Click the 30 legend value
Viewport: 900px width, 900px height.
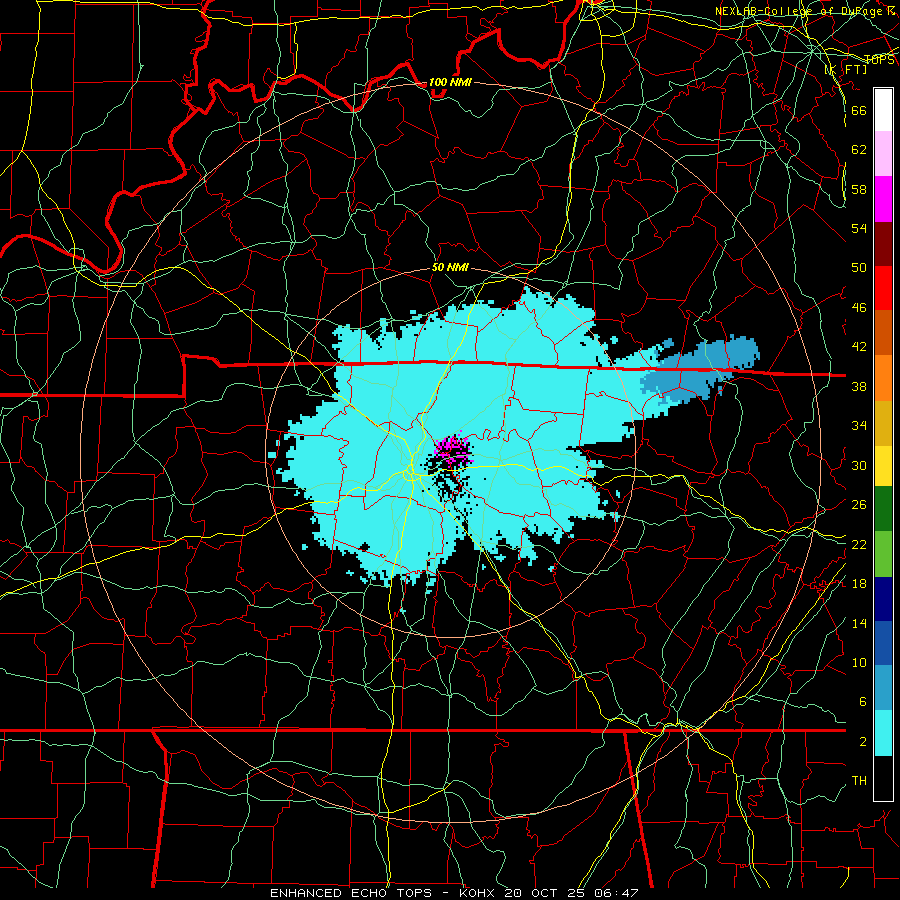coord(859,465)
